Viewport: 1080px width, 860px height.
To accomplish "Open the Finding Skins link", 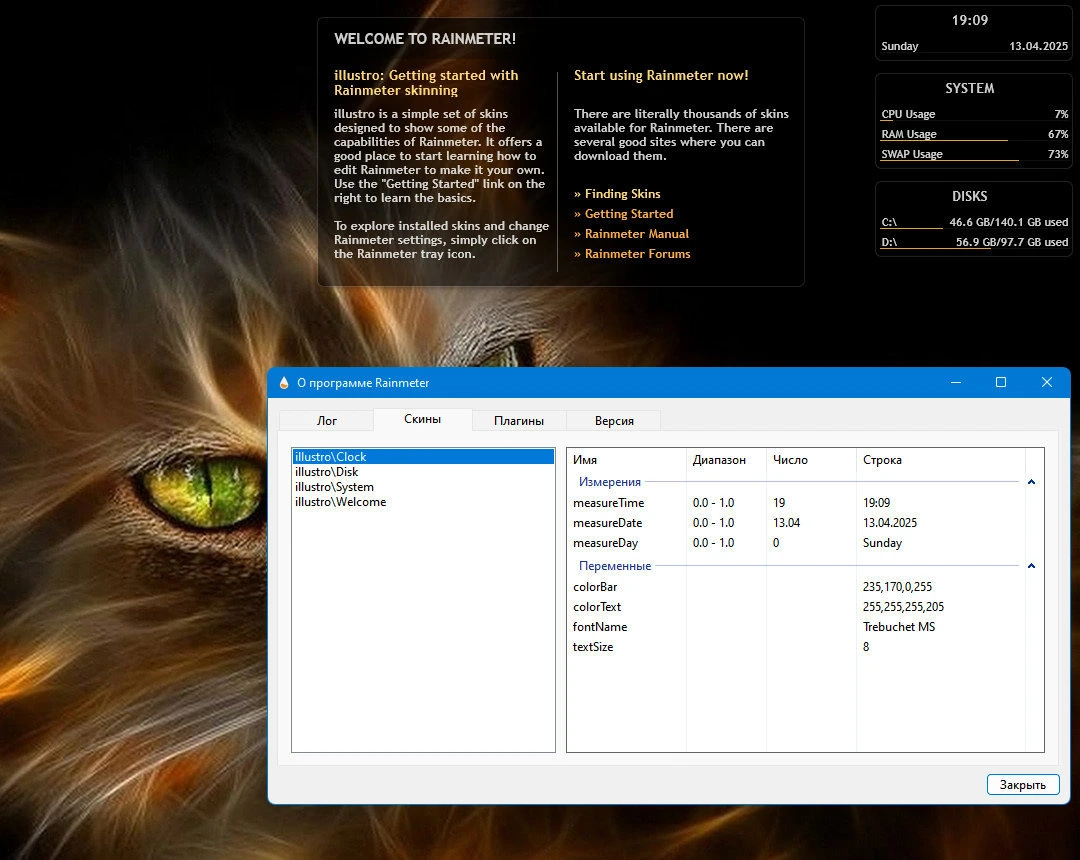I will point(617,193).
